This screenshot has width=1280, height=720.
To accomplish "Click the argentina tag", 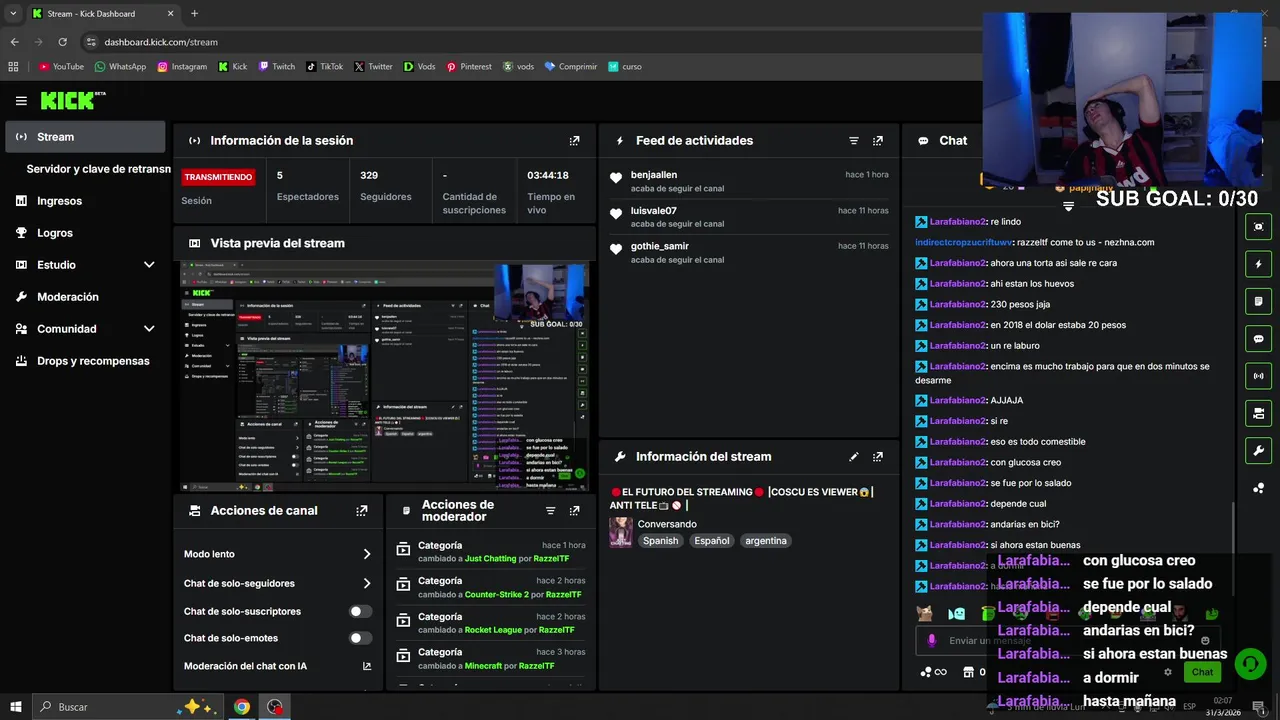I will click(766, 541).
